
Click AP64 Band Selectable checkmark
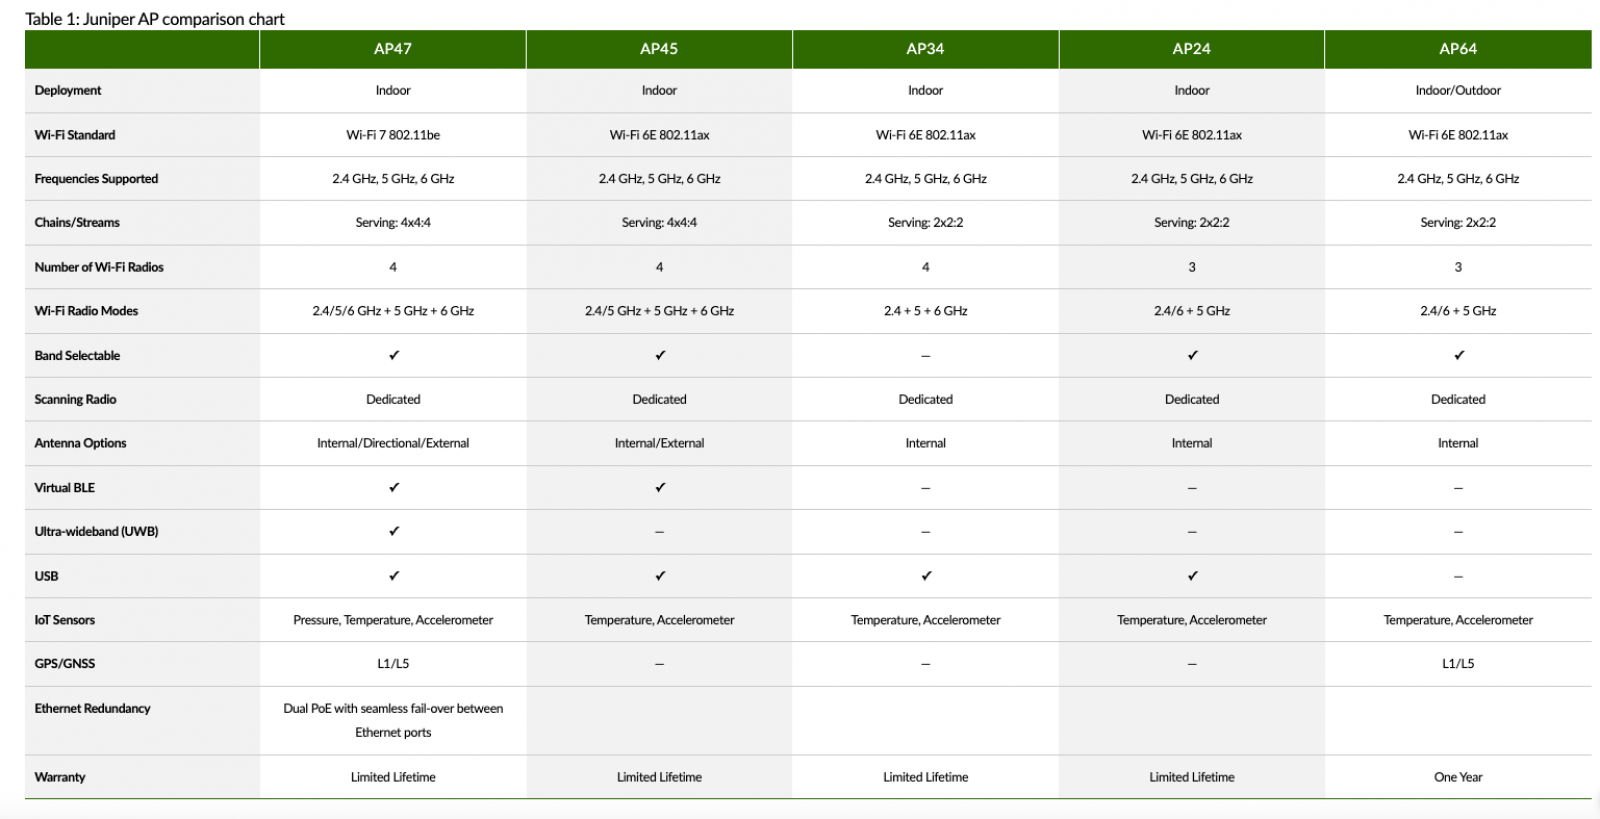point(1459,355)
